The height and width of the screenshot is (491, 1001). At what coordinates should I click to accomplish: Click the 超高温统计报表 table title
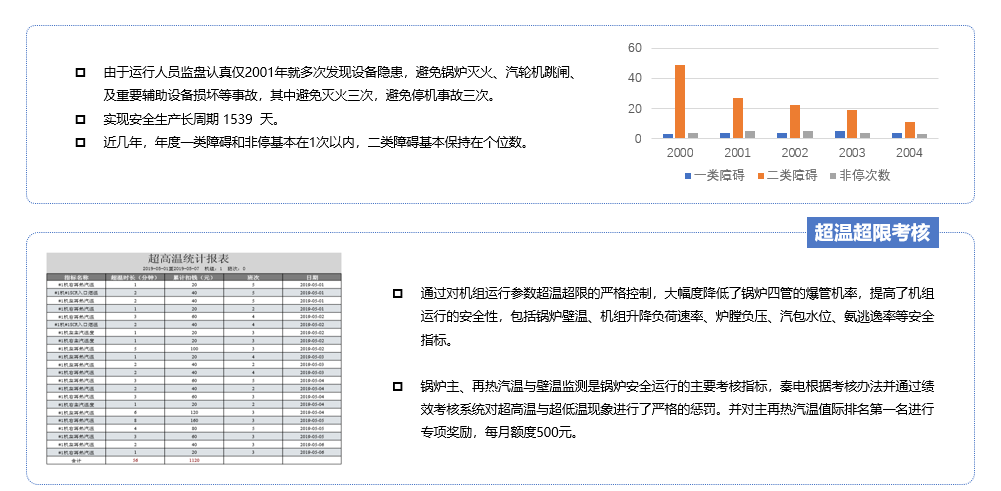click(193, 259)
